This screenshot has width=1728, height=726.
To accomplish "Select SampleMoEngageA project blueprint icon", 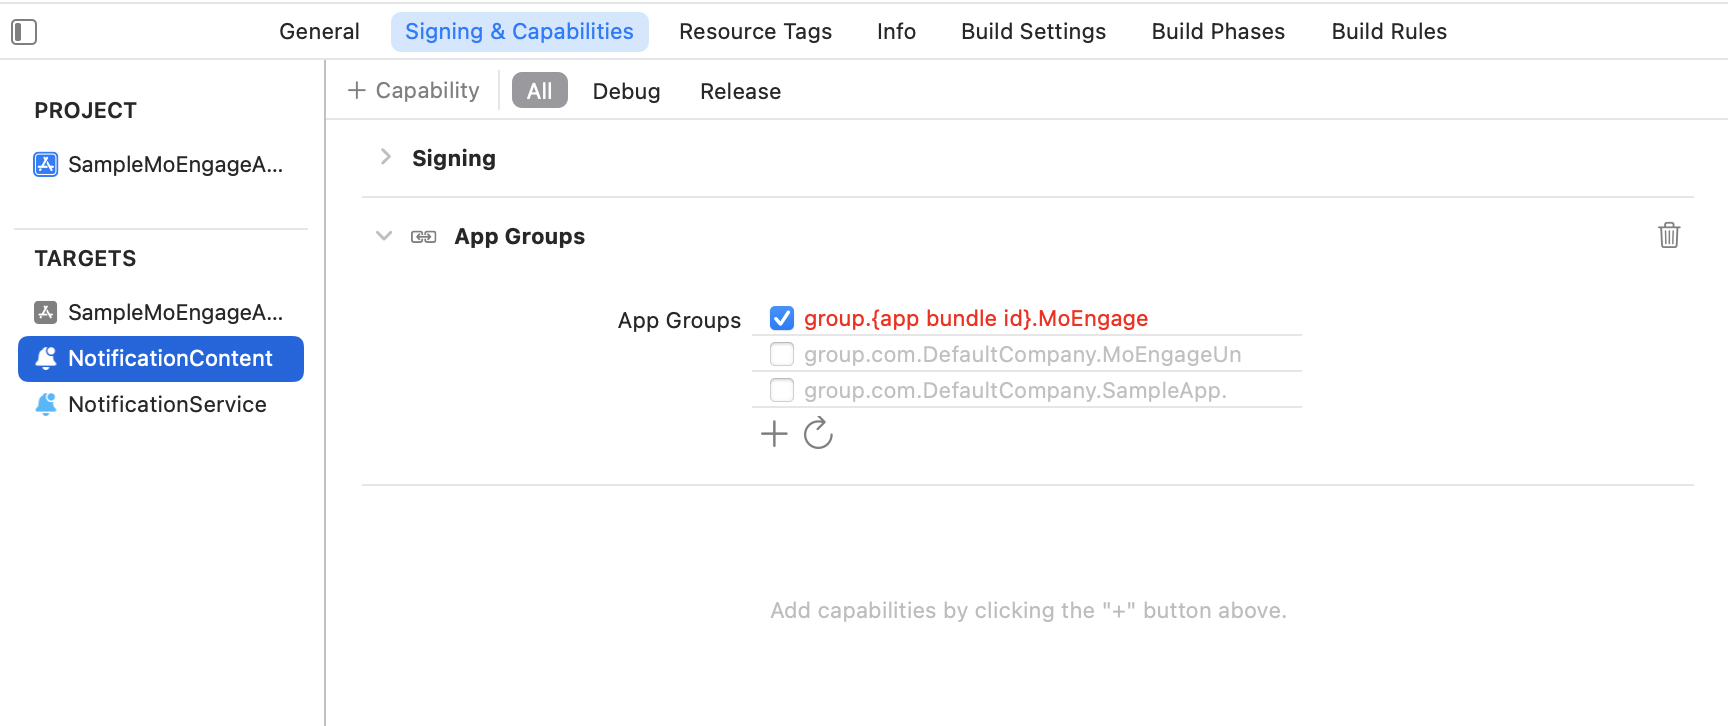I will pyautogui.click(x=46, y=164).
